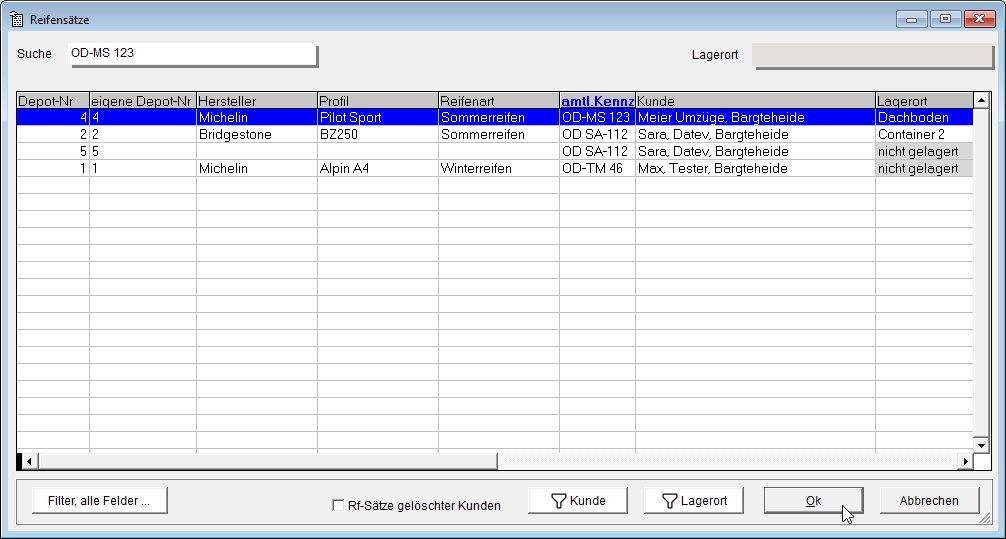This screenshot has width=1006, height=539.
Task: Click the vertical scrollbar down arrow
Action: click(x=981, y=445)
